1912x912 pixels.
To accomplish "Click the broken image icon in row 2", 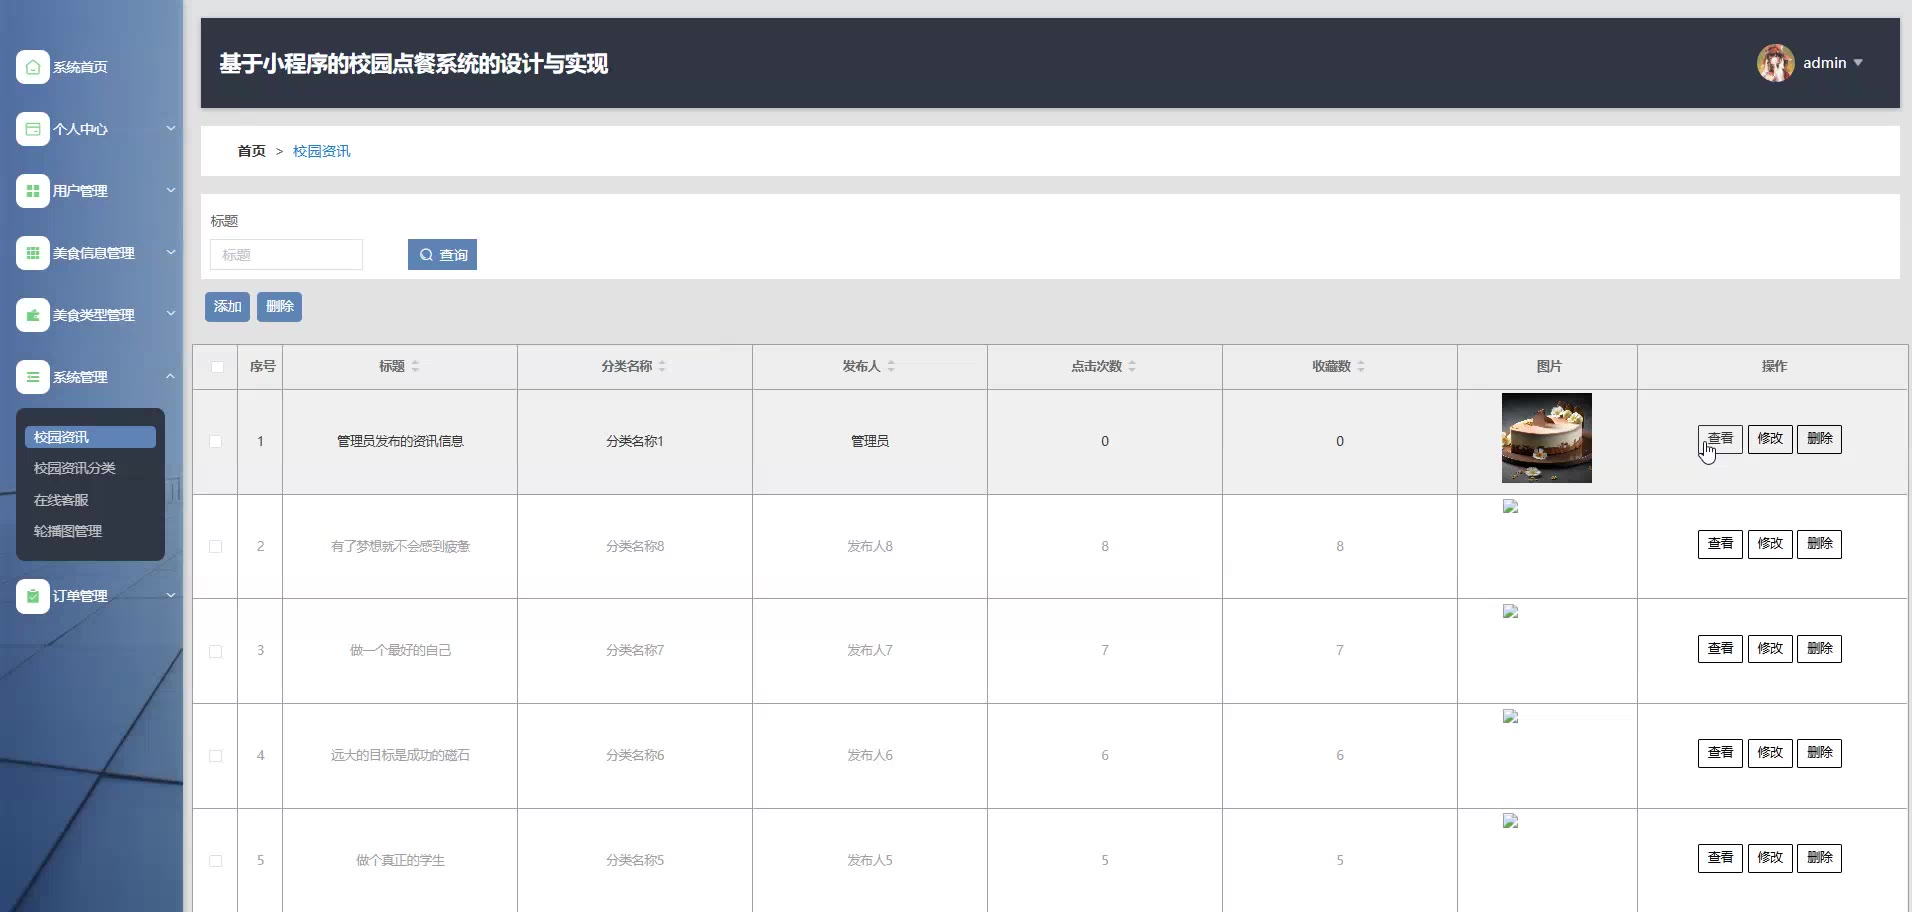I will [1511, 507].
